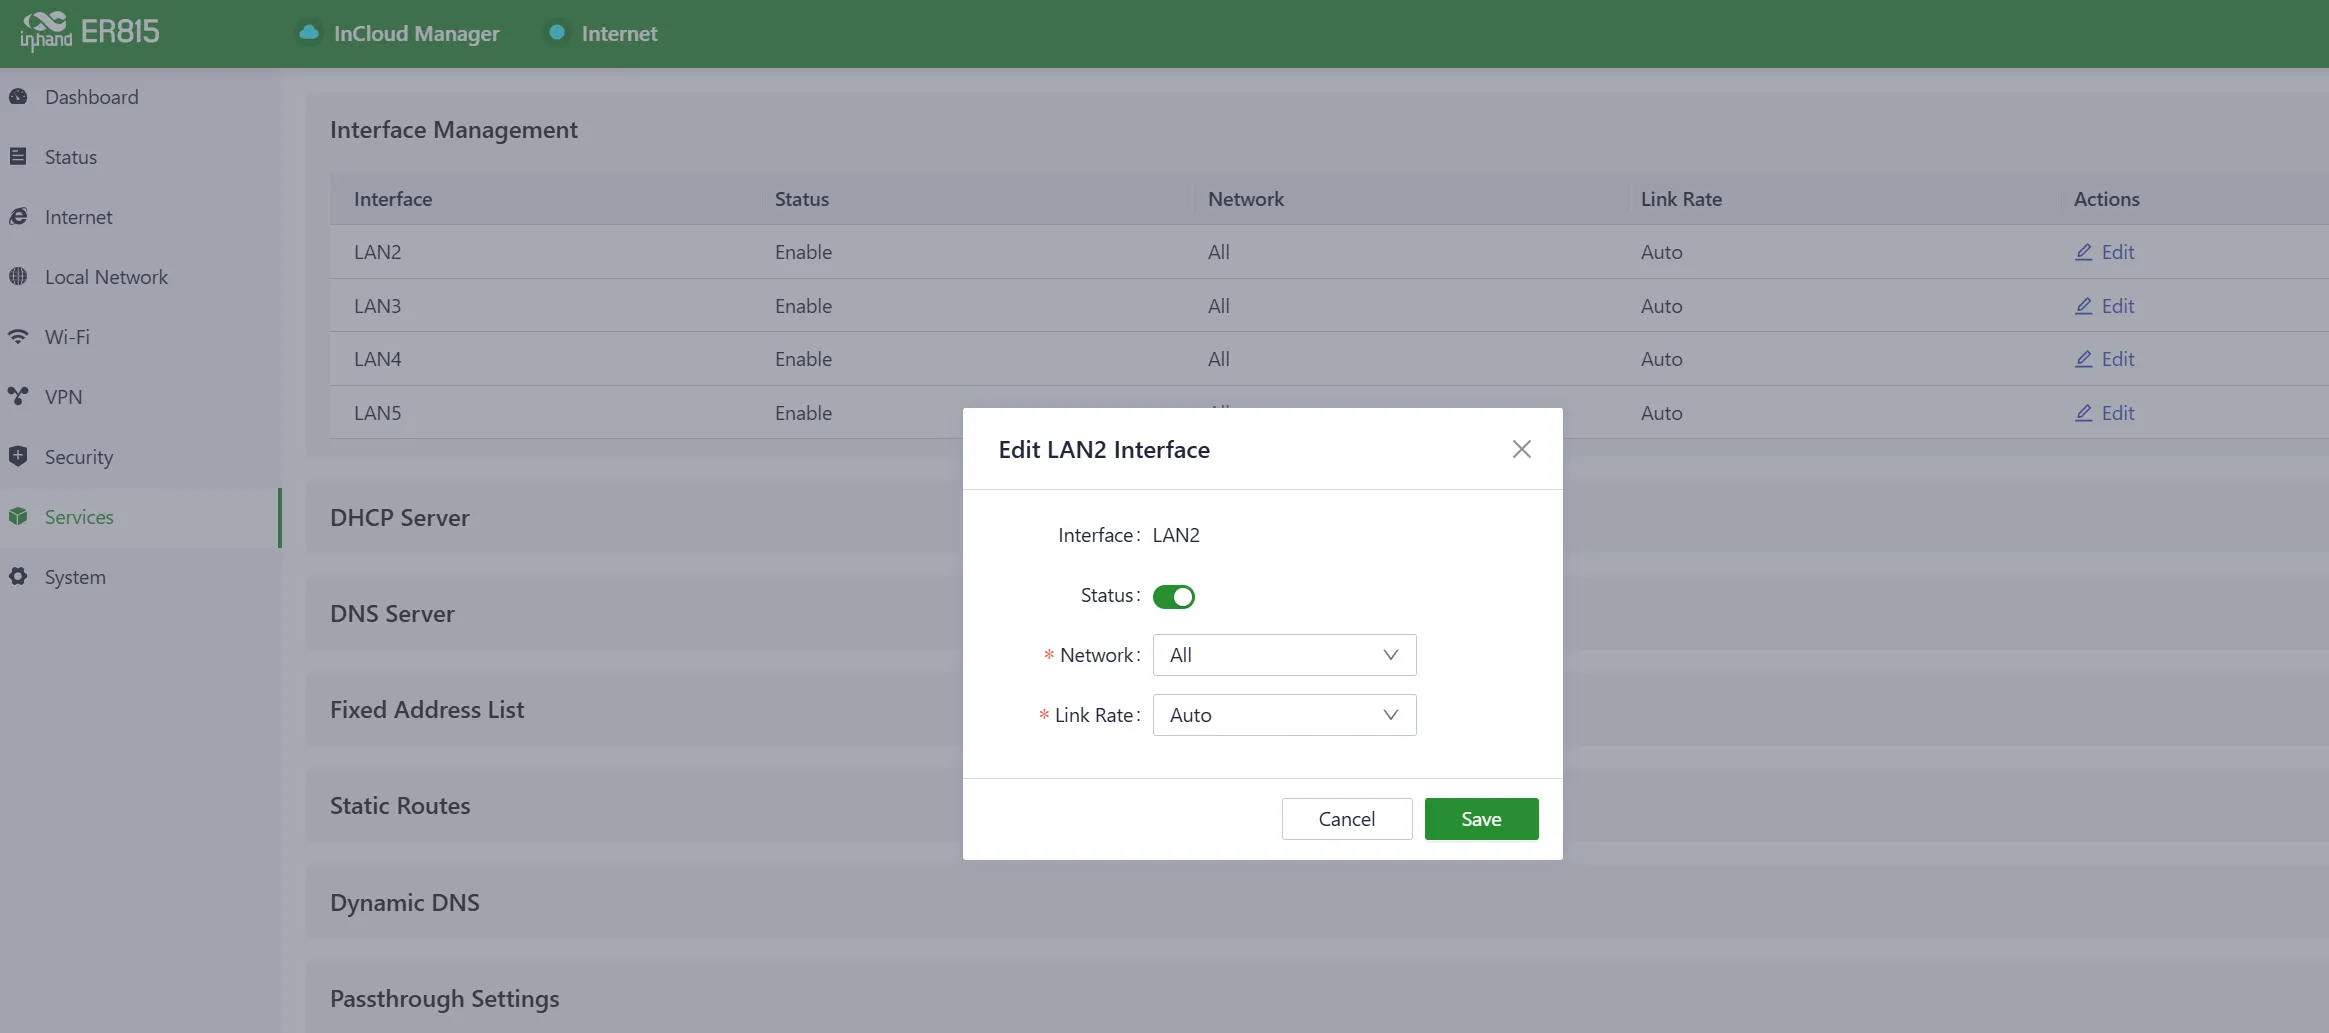Click the Internet status dot icon
This screenshot has width=2329, height=1033.
(557, 33)
